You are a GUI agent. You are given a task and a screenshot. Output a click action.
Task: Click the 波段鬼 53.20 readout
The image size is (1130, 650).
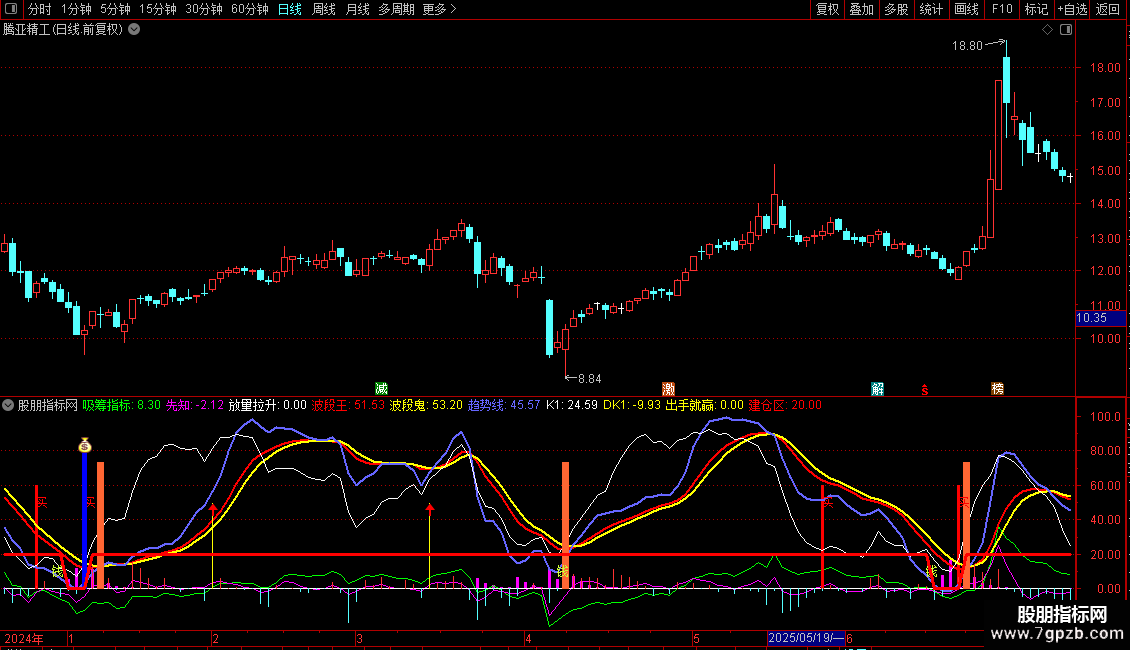[426, 405]
